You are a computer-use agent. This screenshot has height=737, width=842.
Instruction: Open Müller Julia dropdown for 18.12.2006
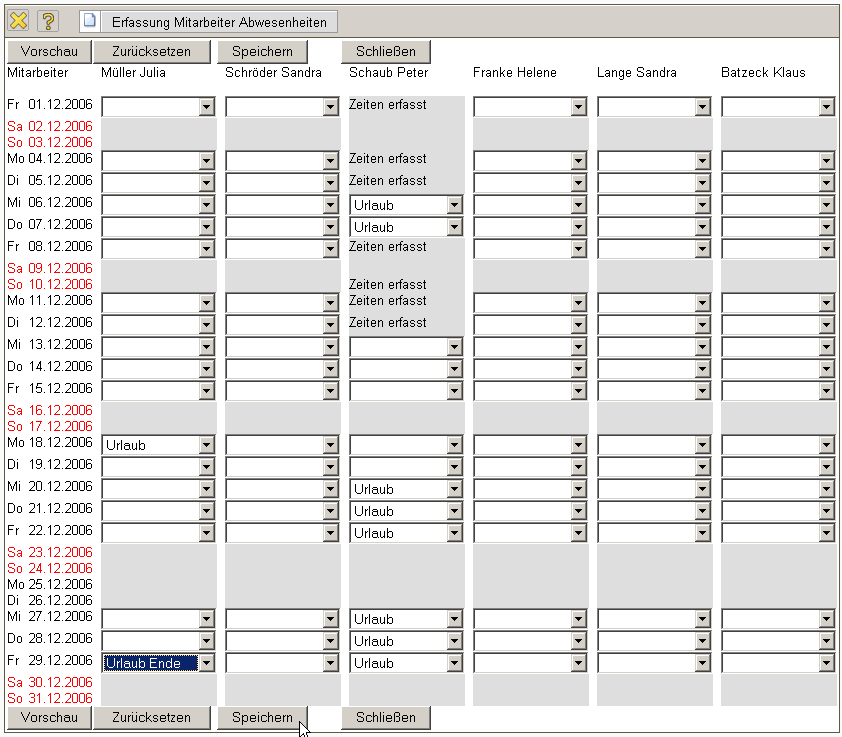pyautogui.click(x=206, y=445)
